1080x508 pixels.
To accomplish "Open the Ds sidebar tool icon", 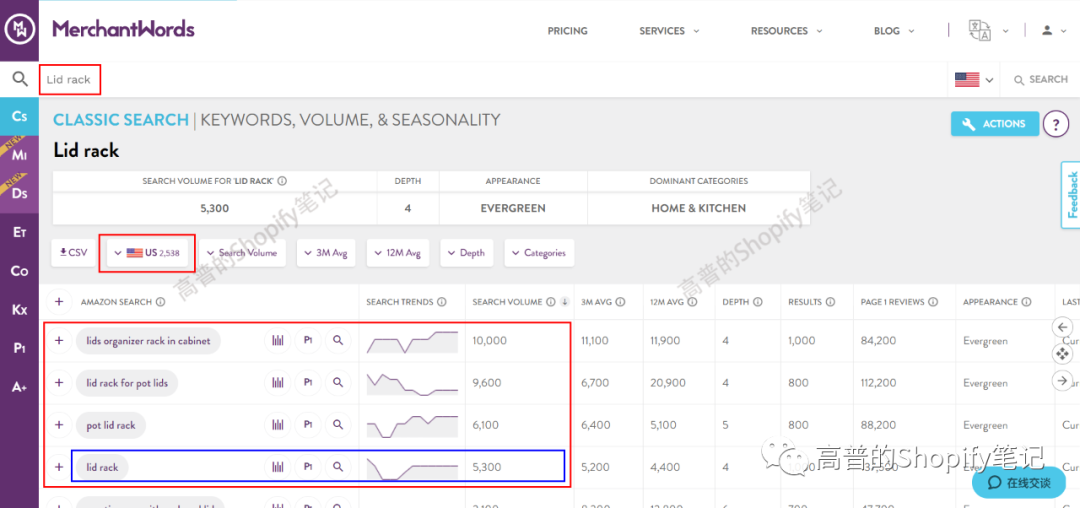I will coord(19,193).
